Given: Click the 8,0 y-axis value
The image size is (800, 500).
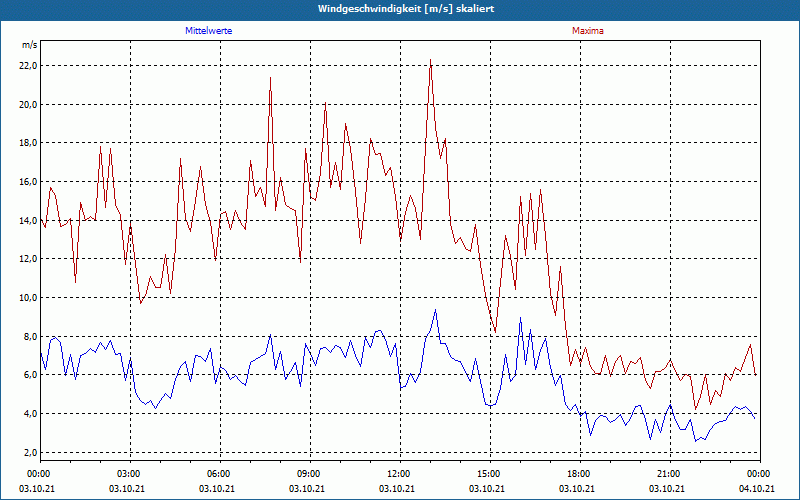Looking at the screenshot, I should point(31,336).
